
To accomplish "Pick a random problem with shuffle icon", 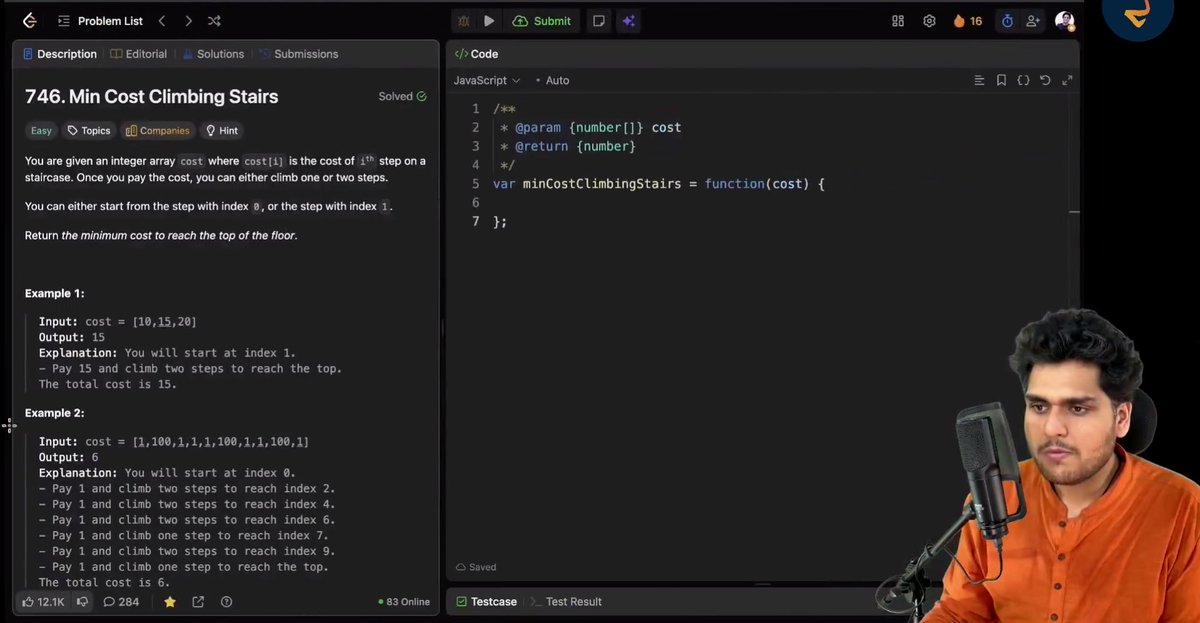I will [214, 21].
